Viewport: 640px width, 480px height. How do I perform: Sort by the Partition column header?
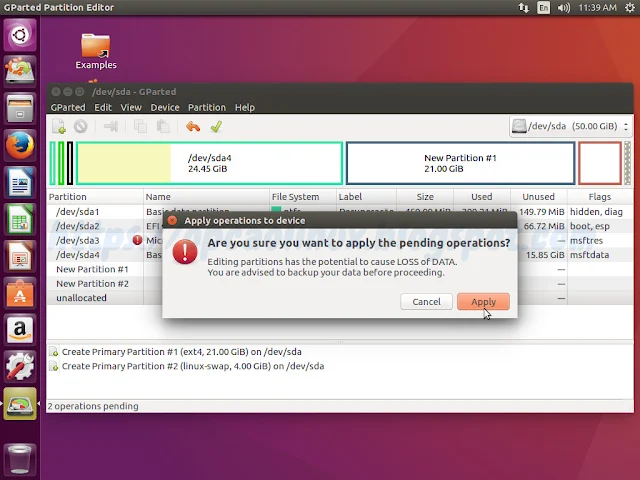point(95,197)
